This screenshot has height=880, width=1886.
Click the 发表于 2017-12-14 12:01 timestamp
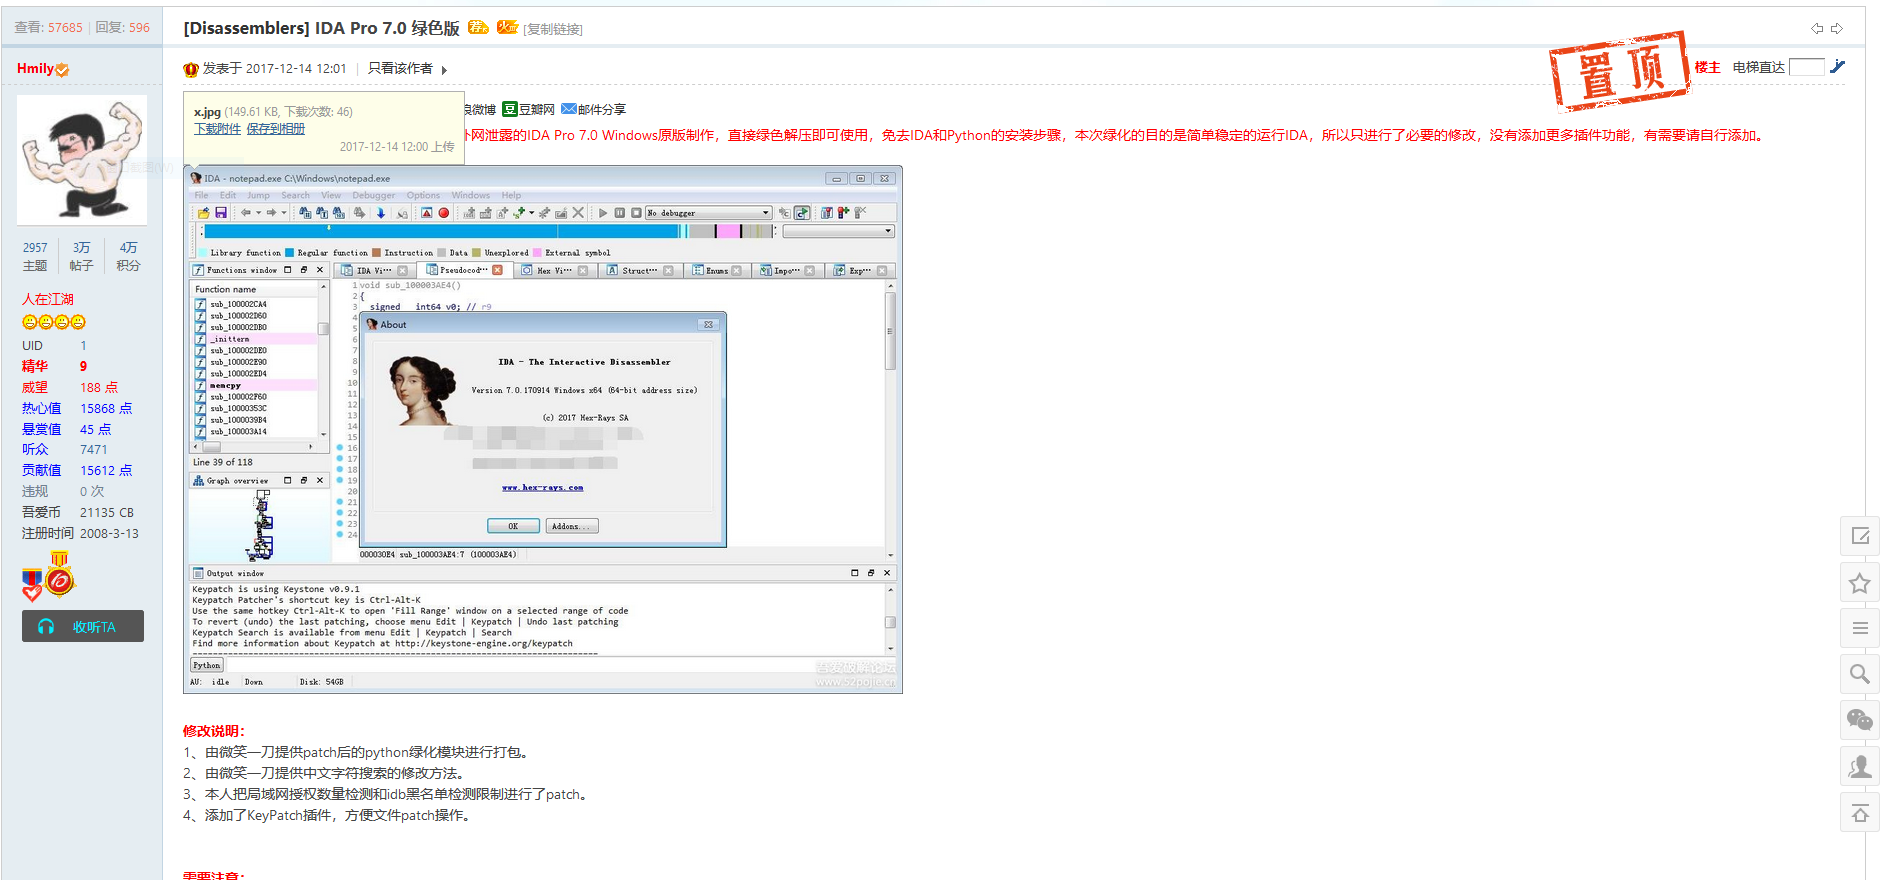tap(275, 68)
